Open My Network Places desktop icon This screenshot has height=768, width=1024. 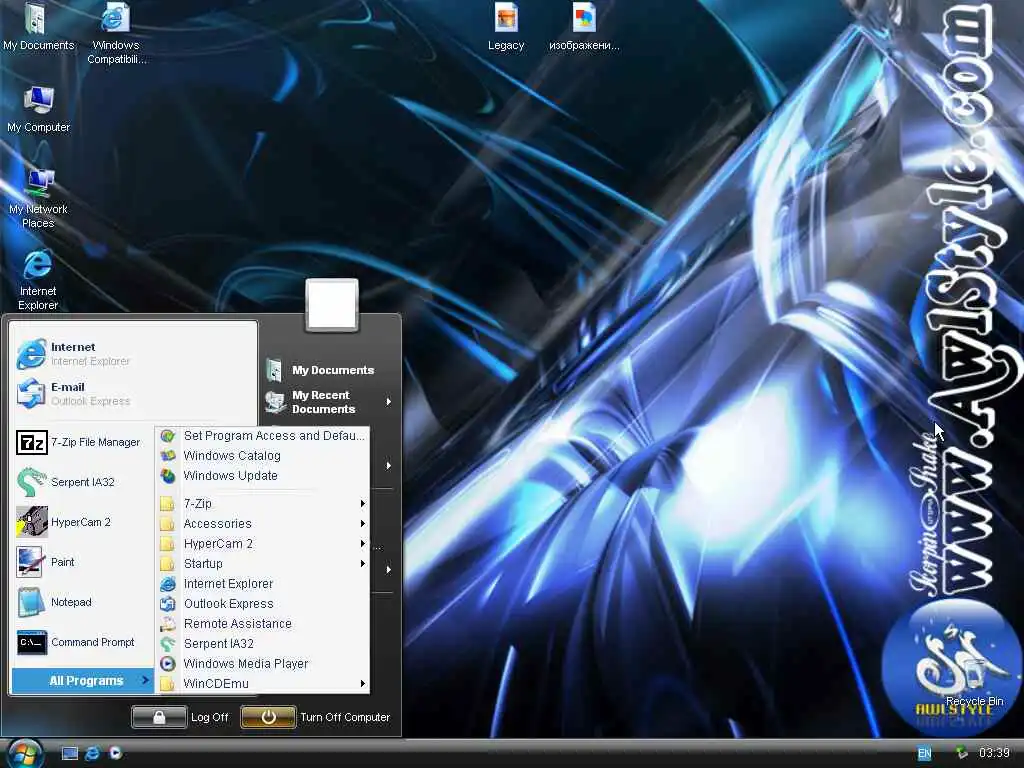(x=39, y=198)
